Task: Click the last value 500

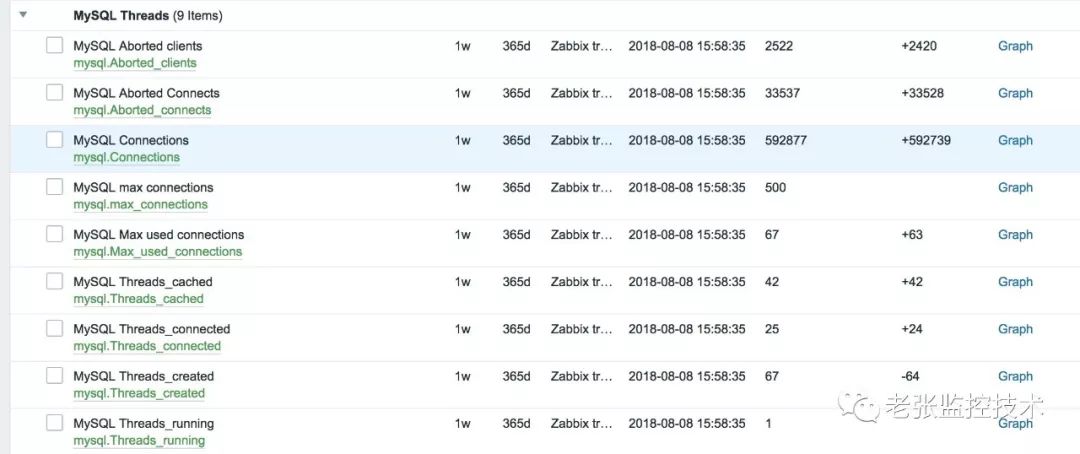Action: [776, 187]
